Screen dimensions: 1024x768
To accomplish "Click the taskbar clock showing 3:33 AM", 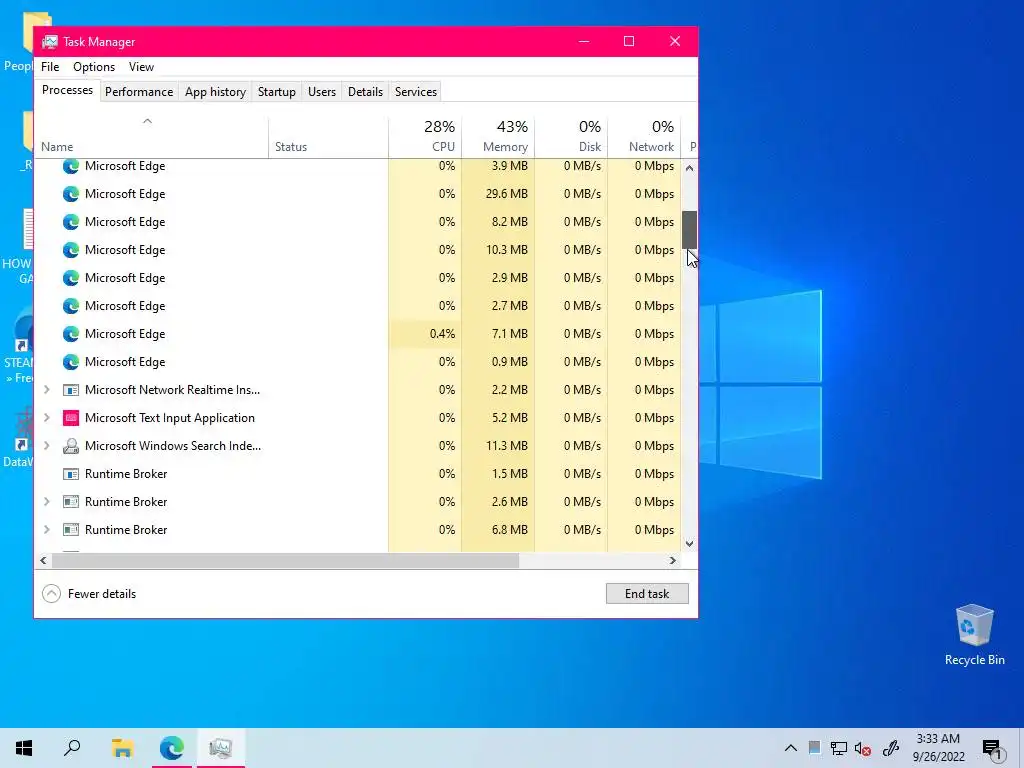I will coord(938,748).
